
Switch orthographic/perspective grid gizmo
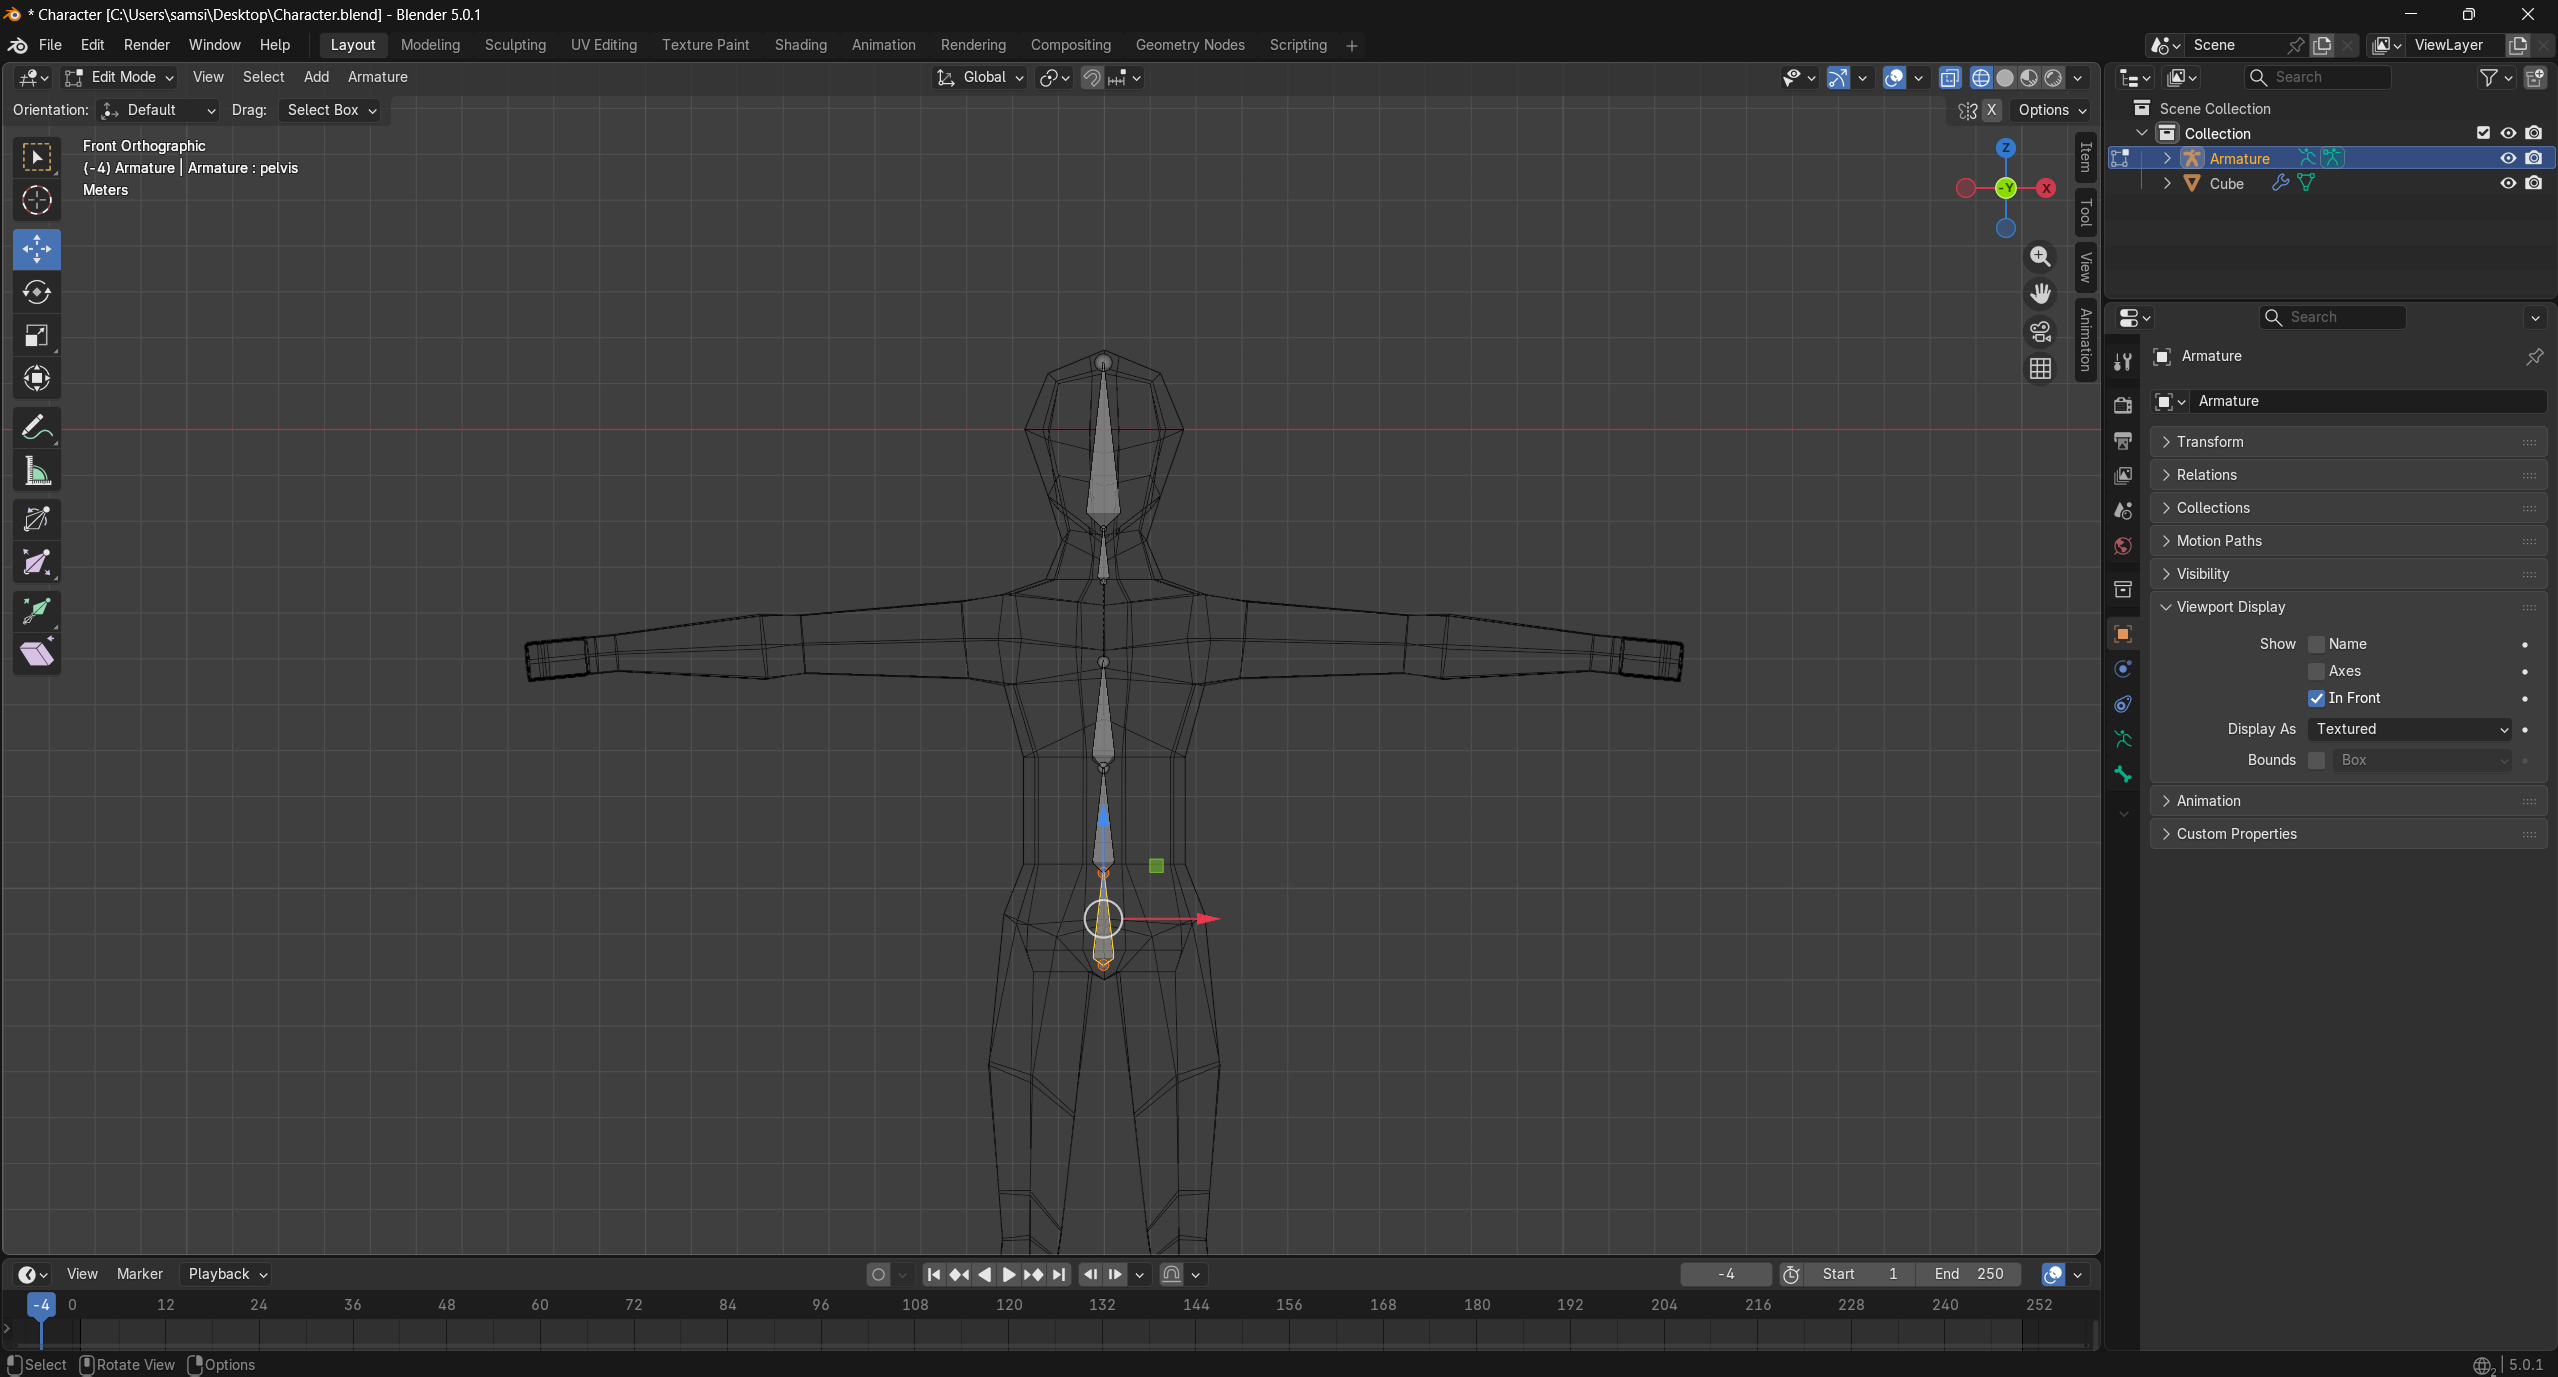coord(2040,369)
